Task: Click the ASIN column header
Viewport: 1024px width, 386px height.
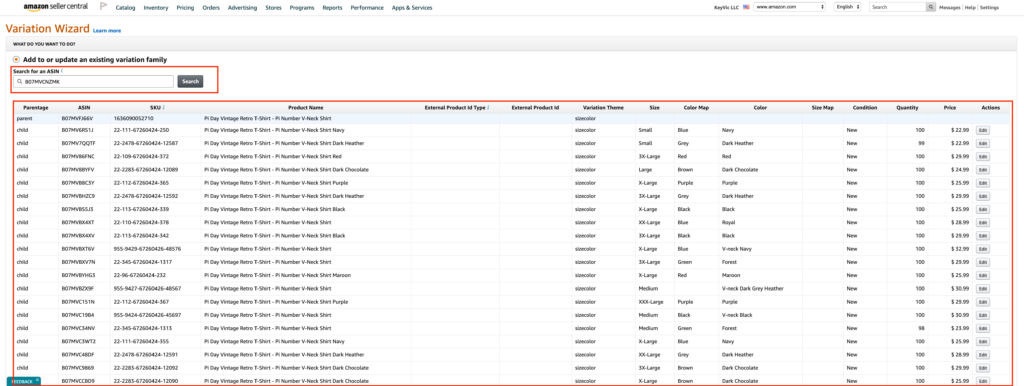Action: pos(84,107)
